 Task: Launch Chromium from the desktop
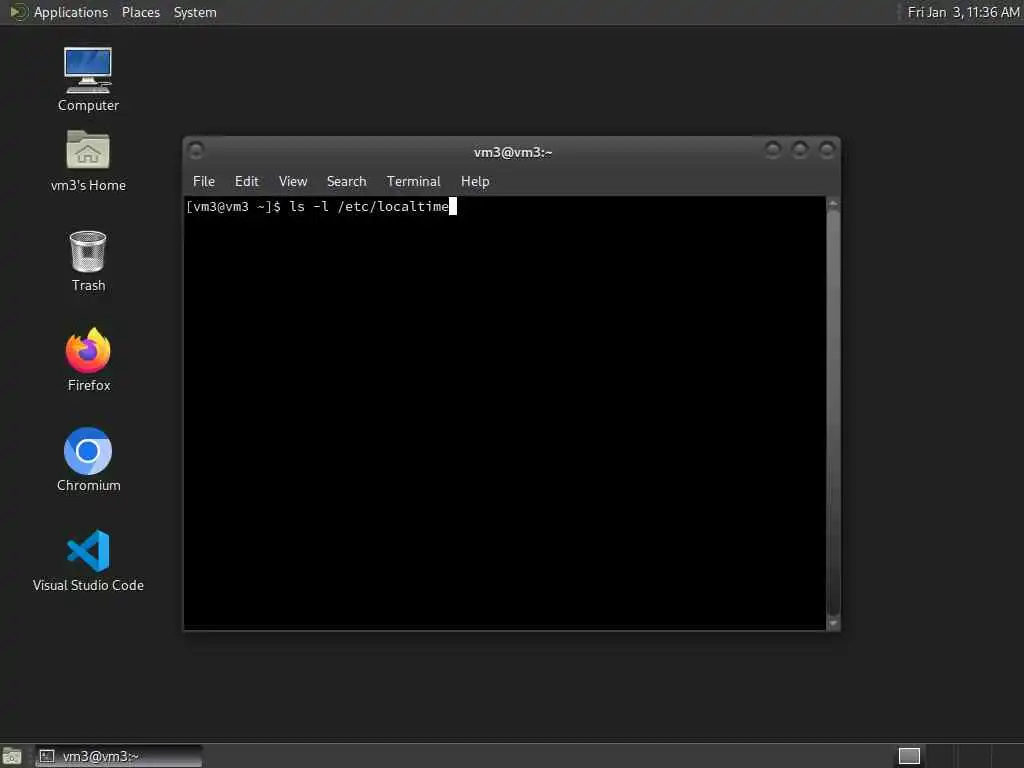click(88, 460)
